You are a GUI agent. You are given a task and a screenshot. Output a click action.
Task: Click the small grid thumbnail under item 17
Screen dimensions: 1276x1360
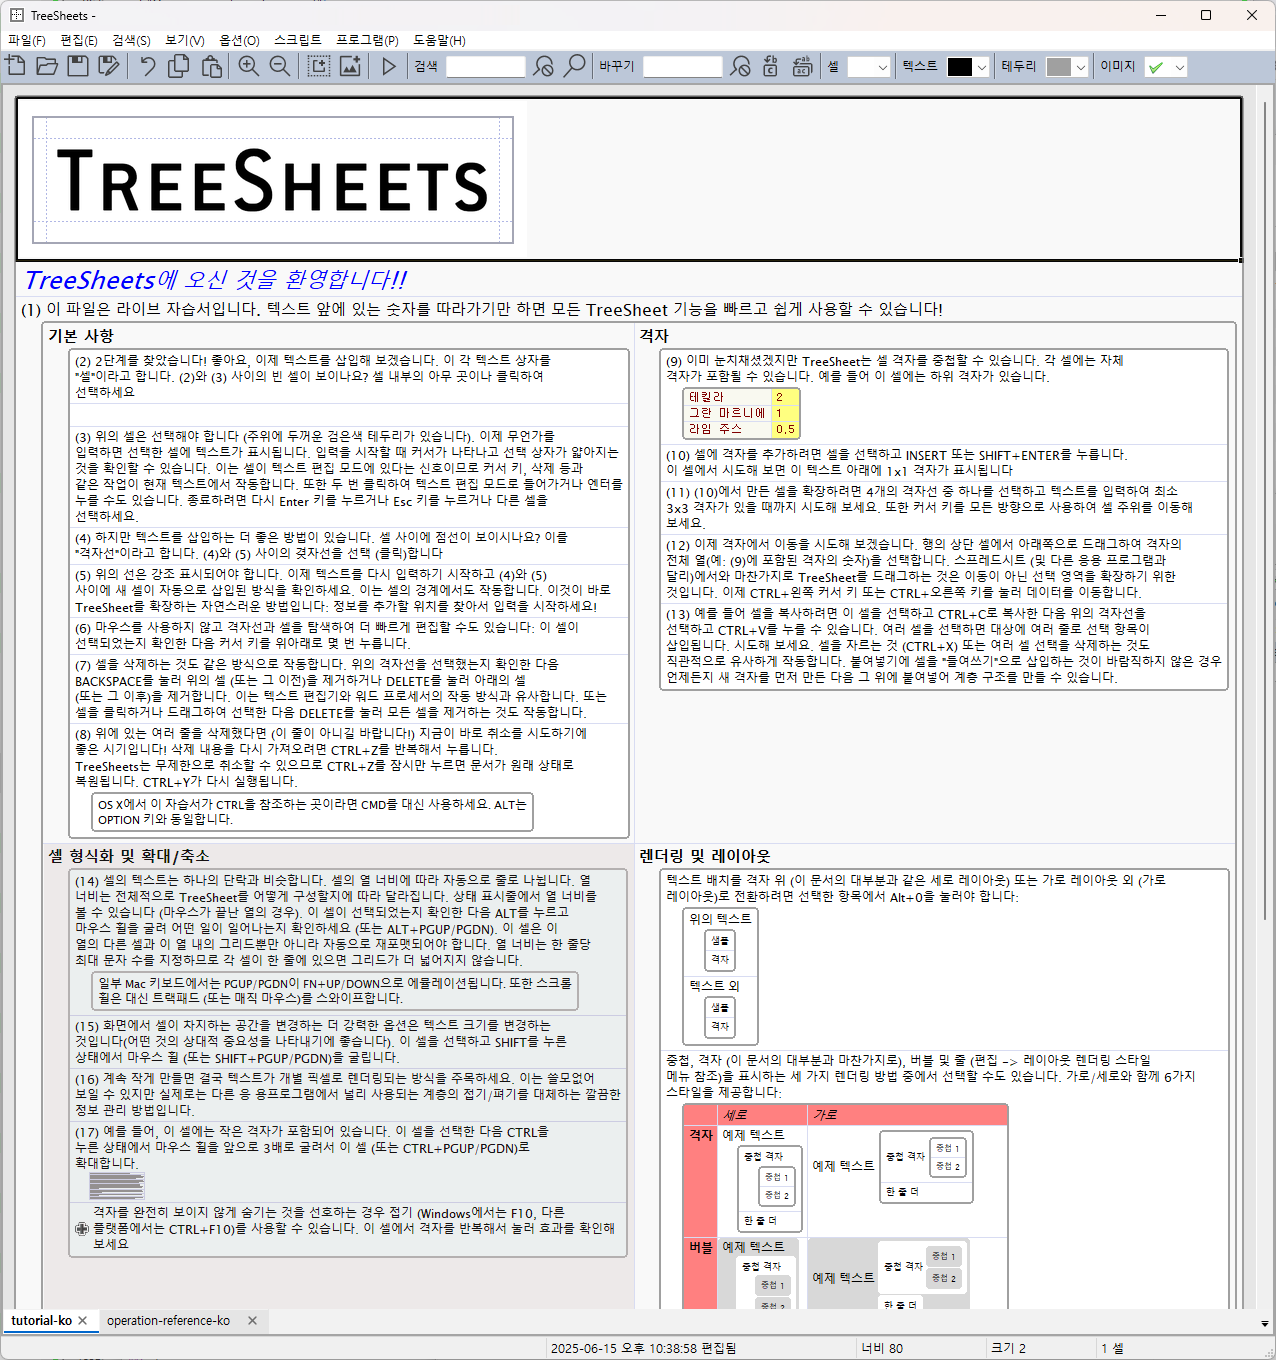coord(117,1186)
